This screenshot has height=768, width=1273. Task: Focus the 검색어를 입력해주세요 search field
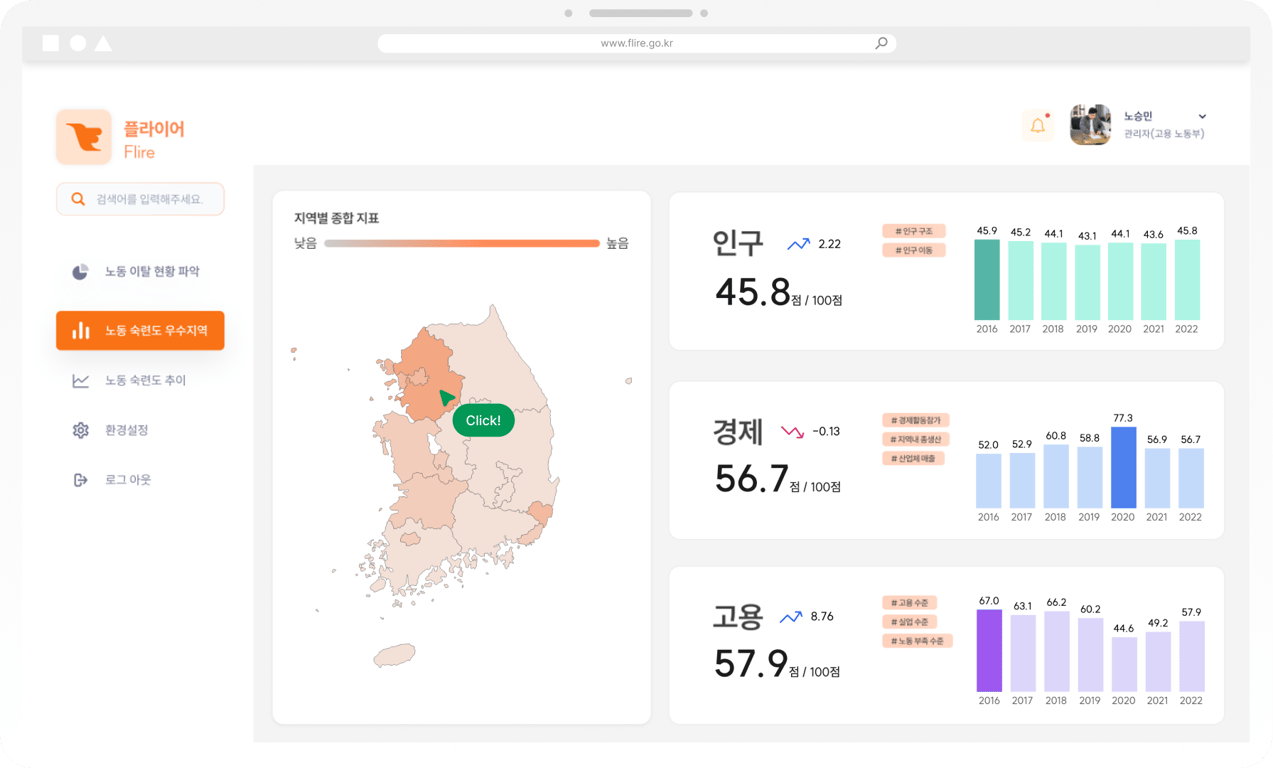[x=140, y=199]
